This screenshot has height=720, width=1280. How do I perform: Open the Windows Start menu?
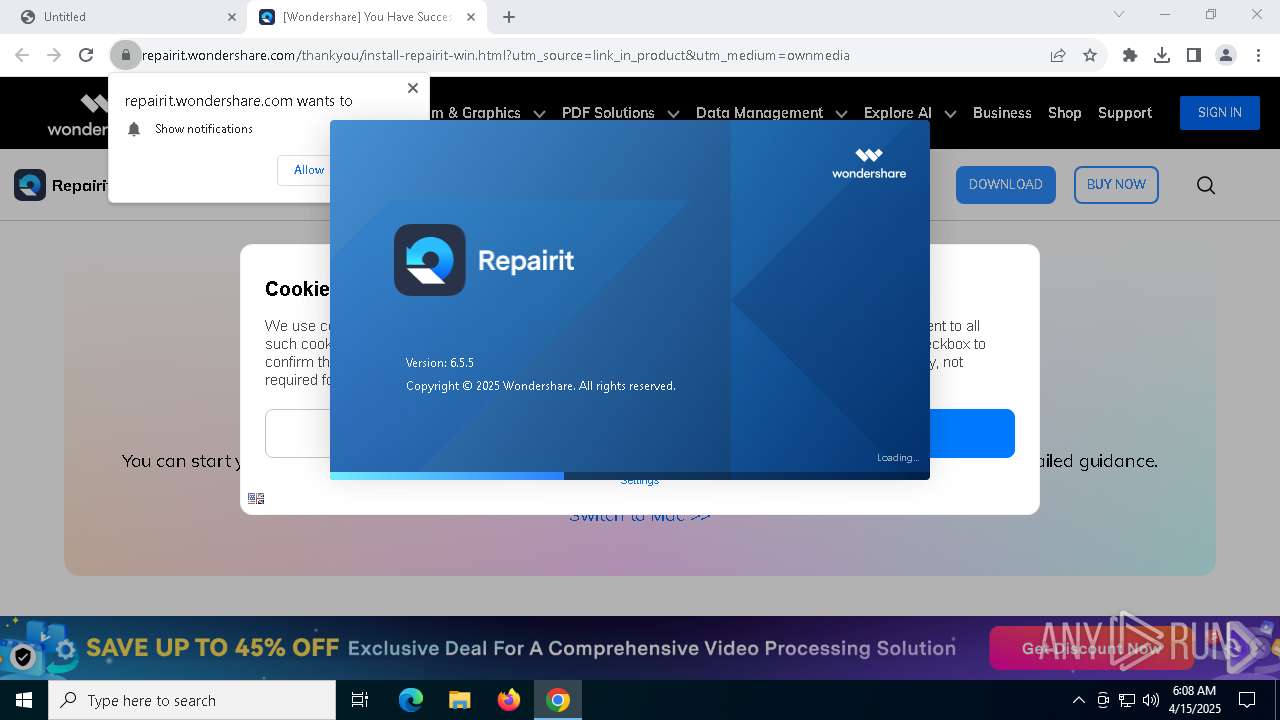pos(24,700)
